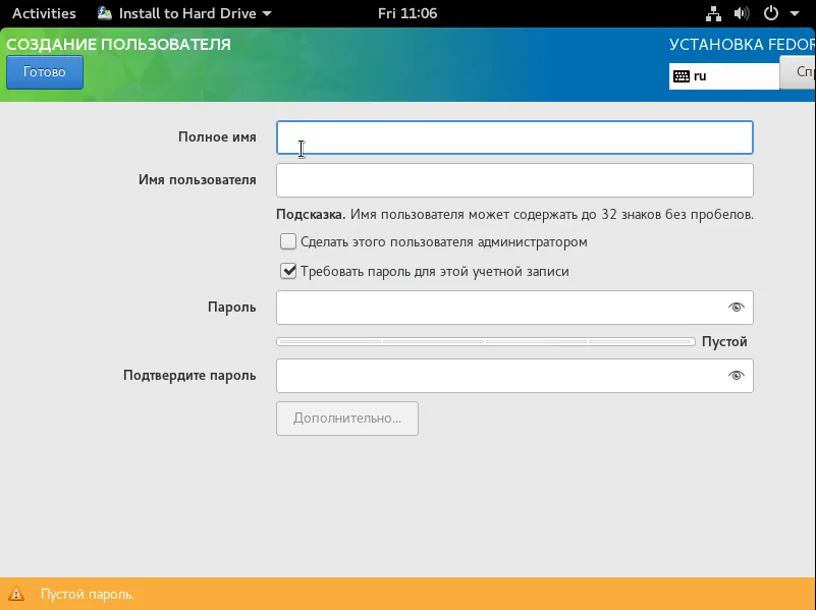Uncheck Требовать пароль для этой учетной записи
Image resolution: width=816 pixels, height=610 pixels.
(x=288, y=271)
